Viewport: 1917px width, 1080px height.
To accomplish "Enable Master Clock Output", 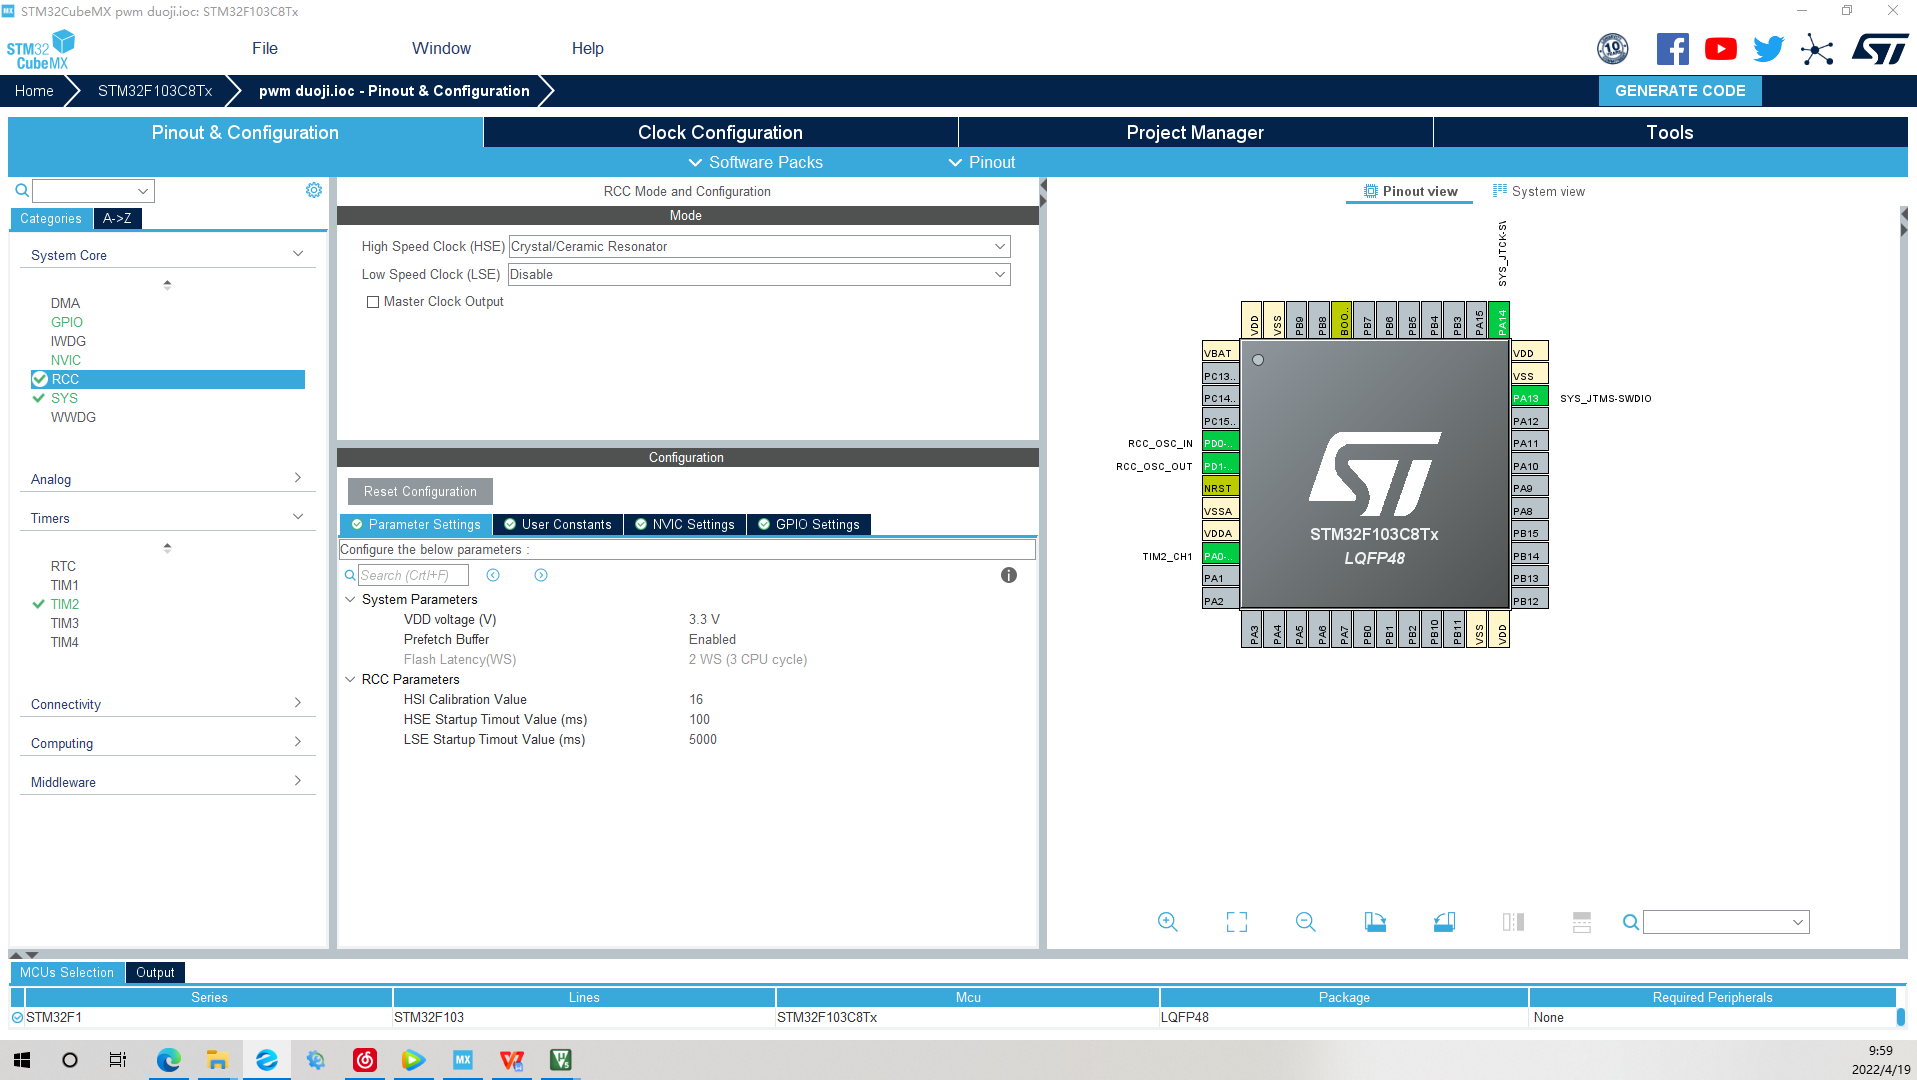I will [373, 301].
